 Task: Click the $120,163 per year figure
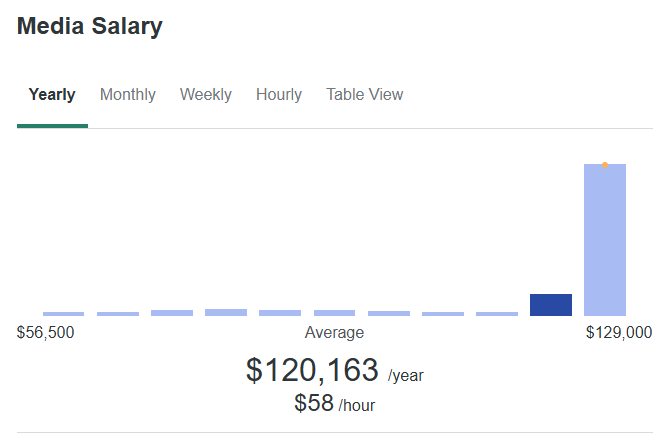[x=312, y=370]
